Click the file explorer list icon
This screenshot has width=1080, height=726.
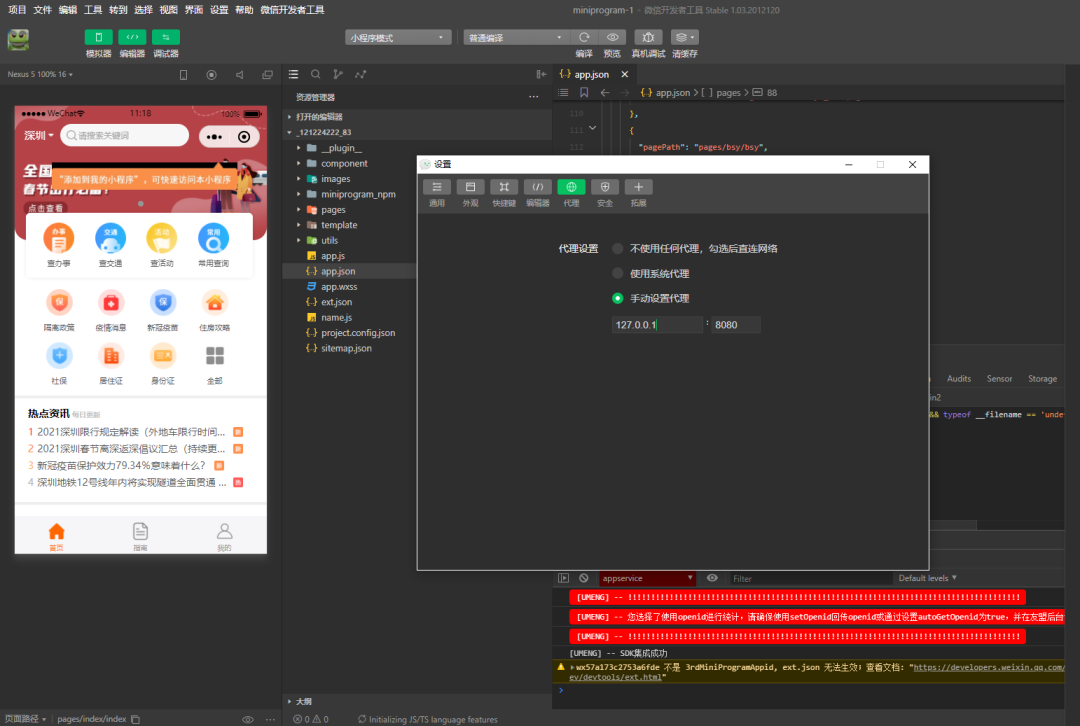tap(293, 74)
